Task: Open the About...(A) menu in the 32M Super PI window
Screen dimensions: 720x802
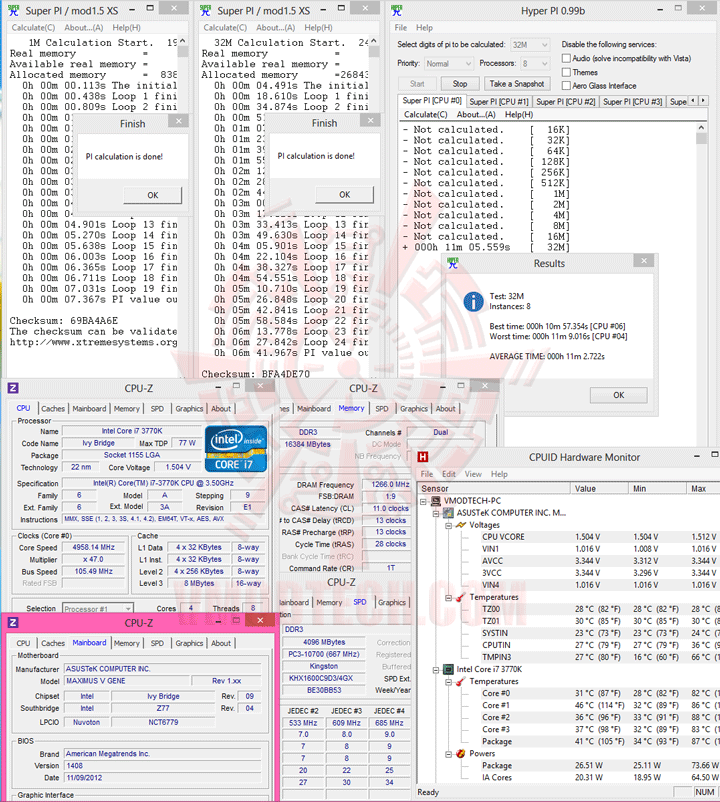Action: click(x=276, y=28)
